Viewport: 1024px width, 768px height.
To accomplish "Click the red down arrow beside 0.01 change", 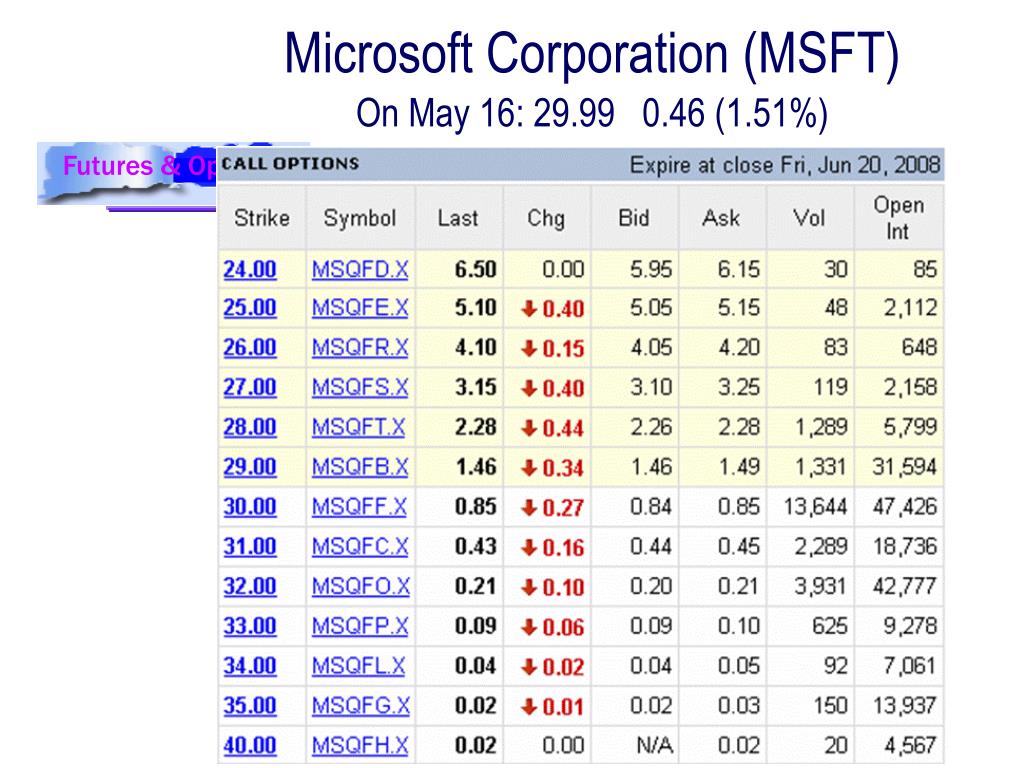I will pyautogui.click(x=529, y=707).
